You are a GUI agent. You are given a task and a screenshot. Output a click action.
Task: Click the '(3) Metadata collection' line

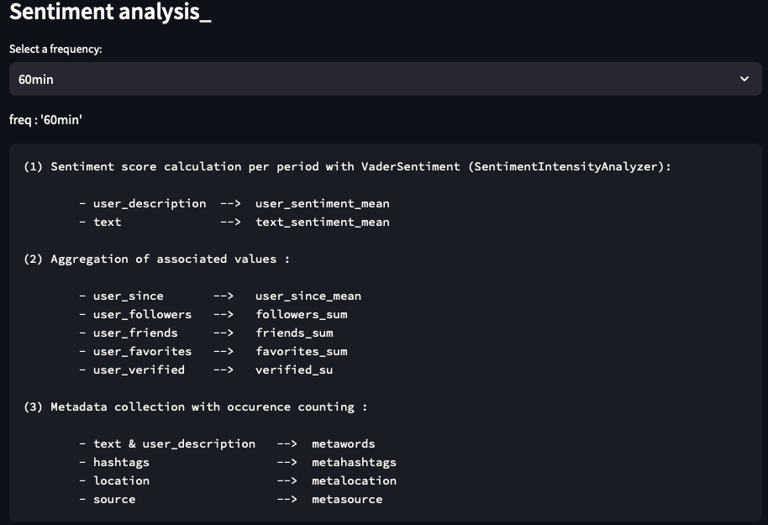point(195,407)
